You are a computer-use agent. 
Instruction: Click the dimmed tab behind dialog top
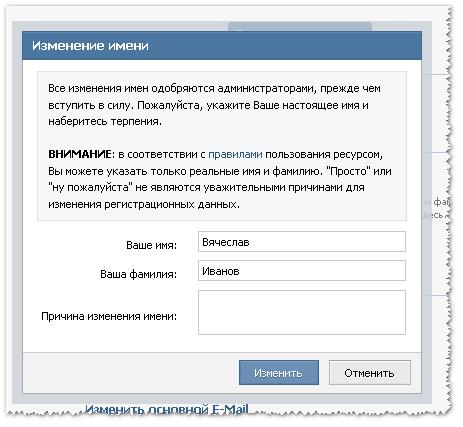[x=300, y=27]
